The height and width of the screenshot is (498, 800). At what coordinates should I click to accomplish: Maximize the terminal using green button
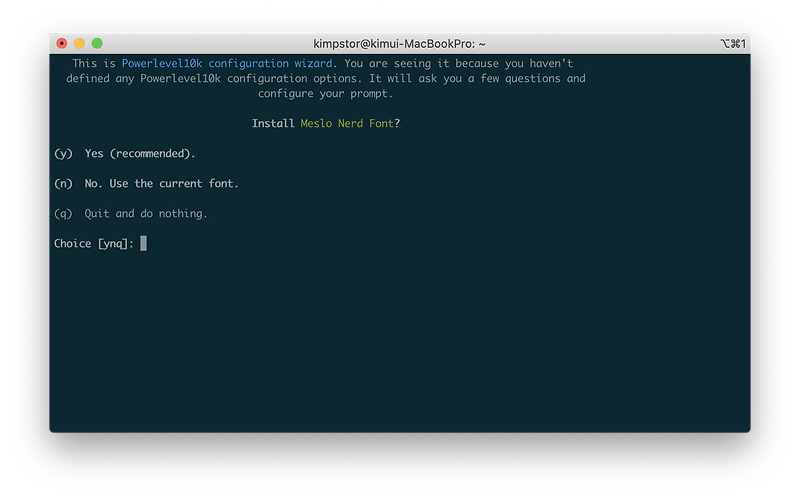pyautogui.click(x=97, y=43)
